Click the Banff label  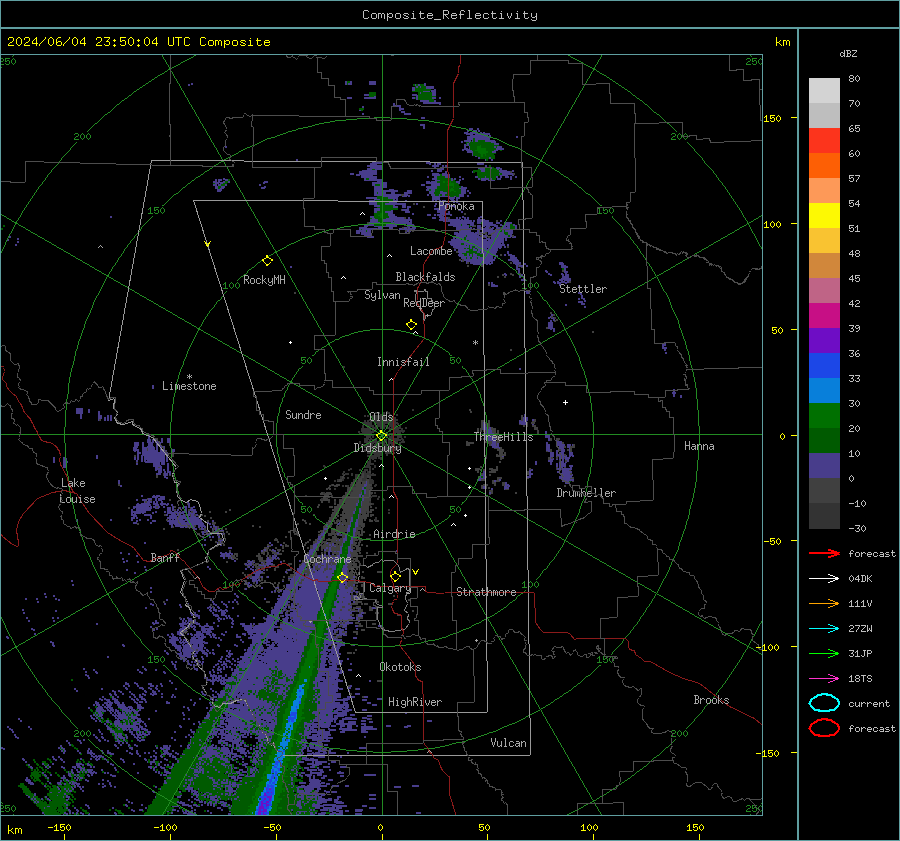(165, 557)
